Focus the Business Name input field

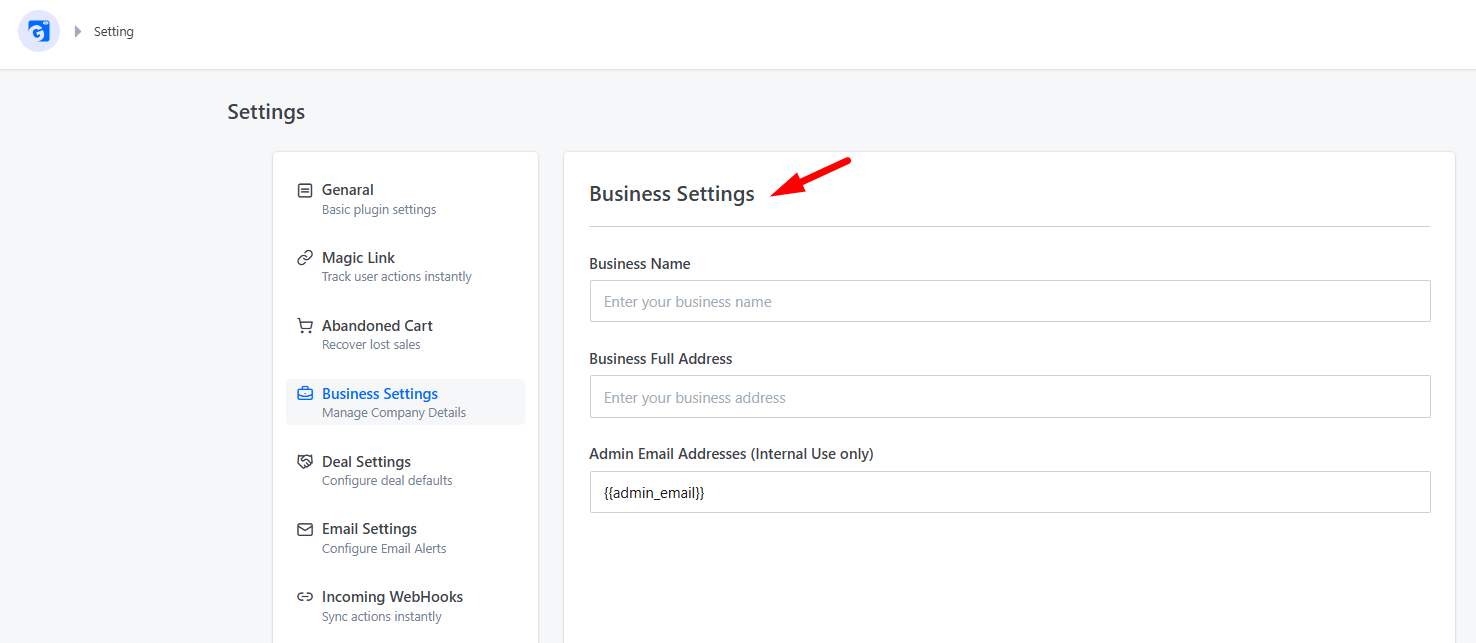pos(1010,301)
